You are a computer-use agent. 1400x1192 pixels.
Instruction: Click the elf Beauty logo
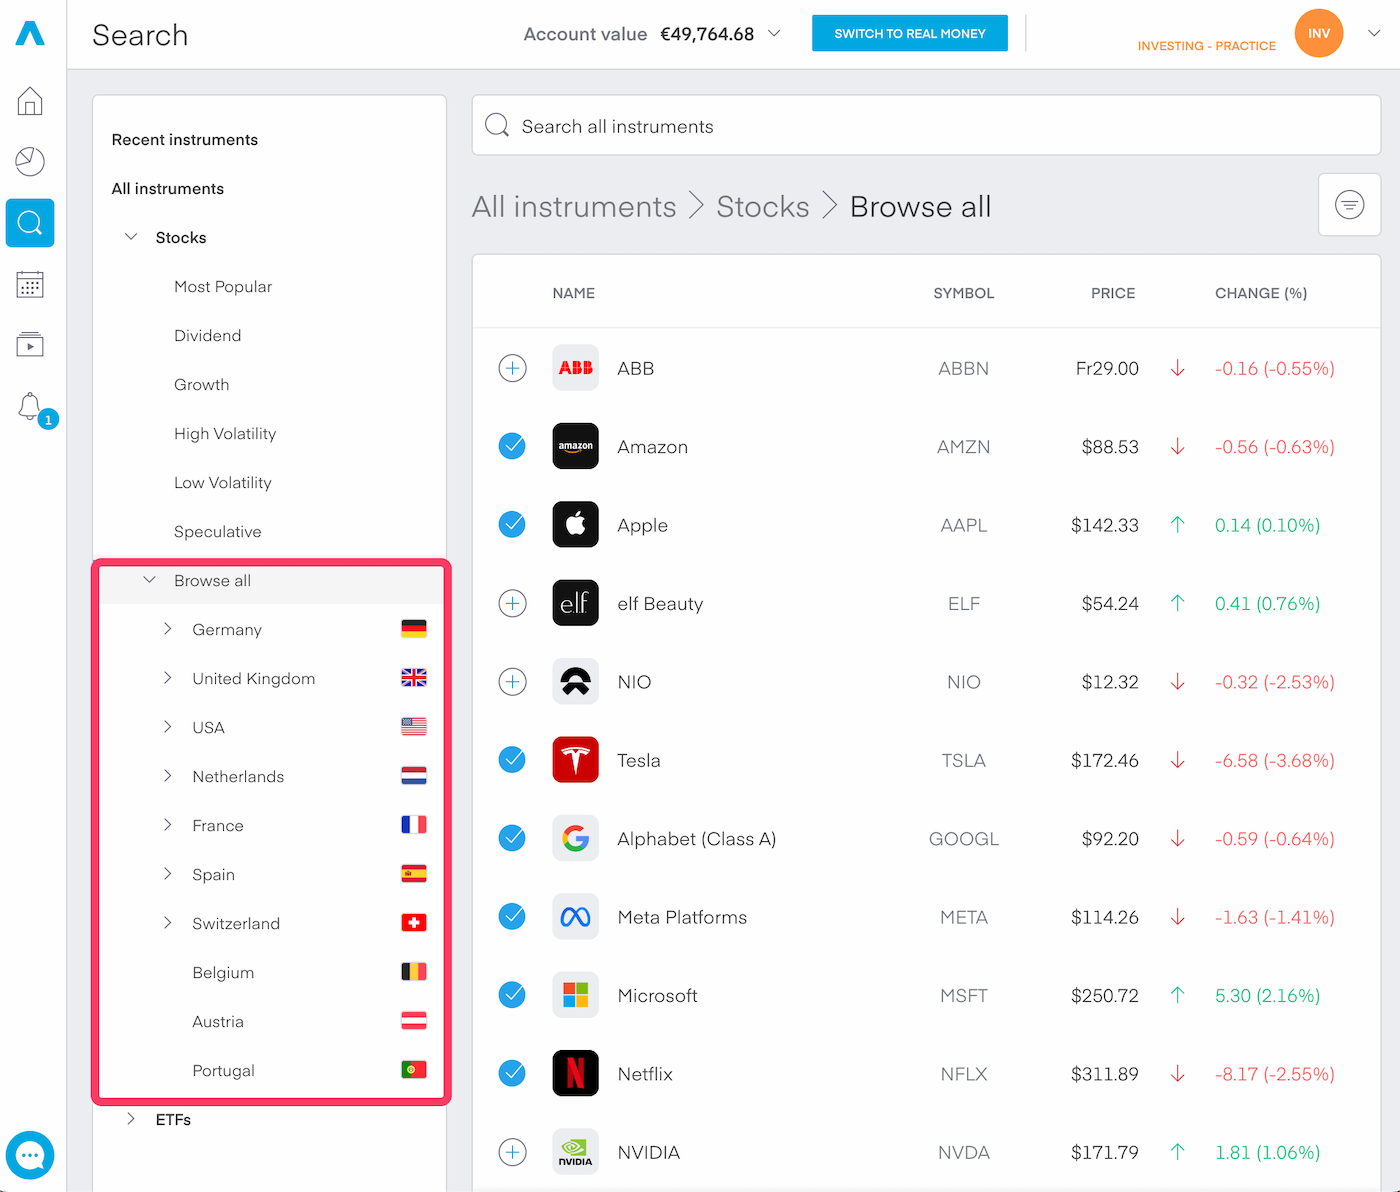click(x=575, y=603)
